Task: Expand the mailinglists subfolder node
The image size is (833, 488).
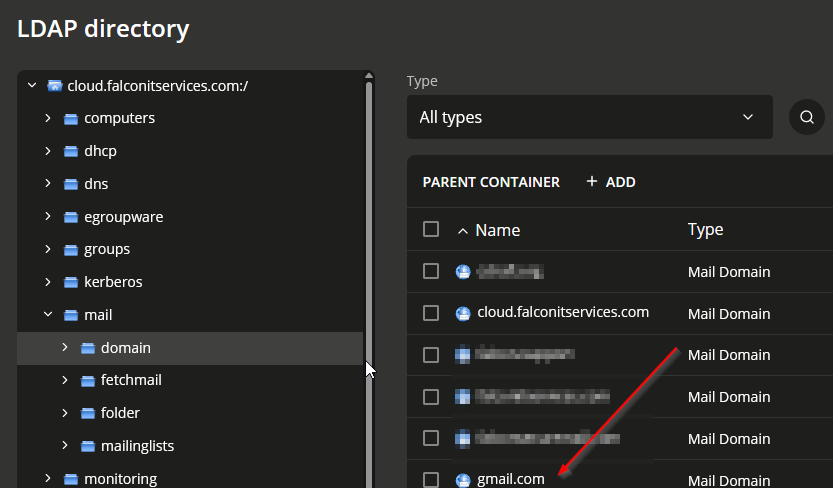Action: (65, 446)
